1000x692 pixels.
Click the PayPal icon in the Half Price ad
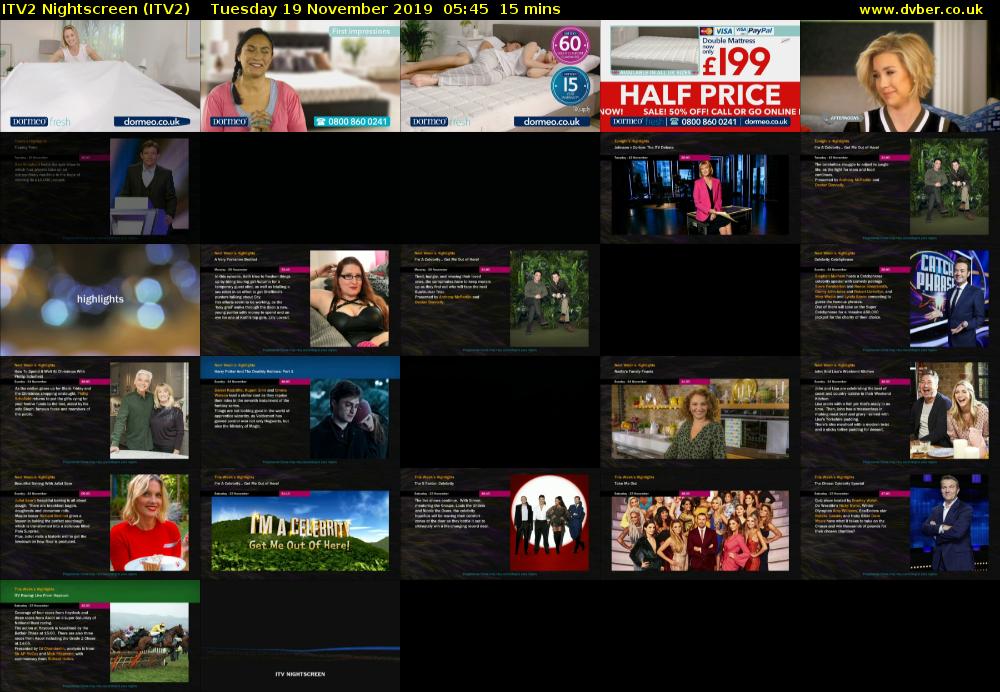click(760, 31)
